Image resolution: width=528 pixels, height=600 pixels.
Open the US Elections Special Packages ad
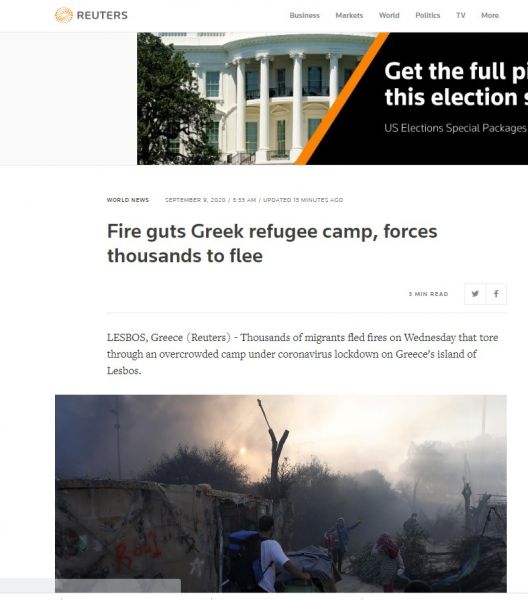[455, 128]
